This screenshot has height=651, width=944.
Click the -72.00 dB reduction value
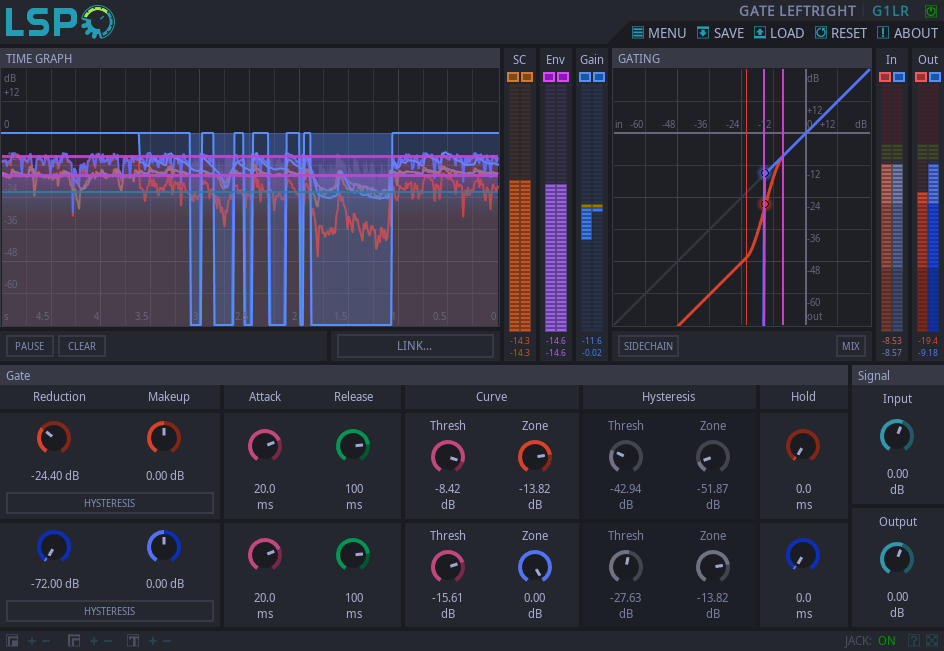click(55, 584)
